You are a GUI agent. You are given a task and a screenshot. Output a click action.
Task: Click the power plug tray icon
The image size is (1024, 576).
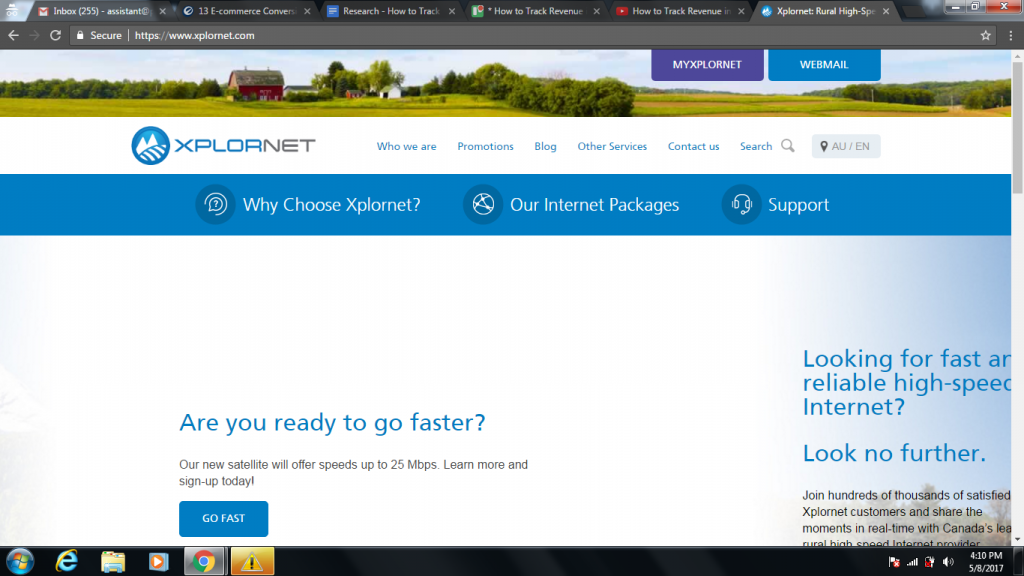click(x=930, y=562)
